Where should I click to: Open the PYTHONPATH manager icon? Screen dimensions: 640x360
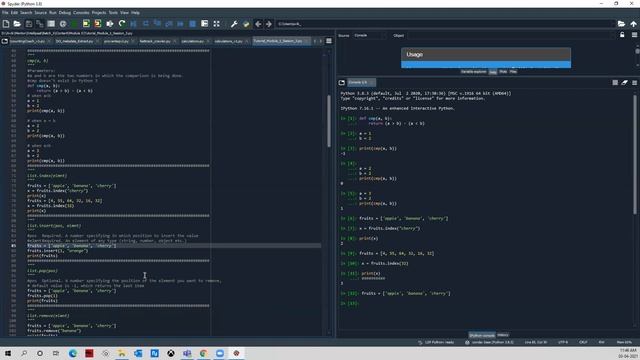246,24
